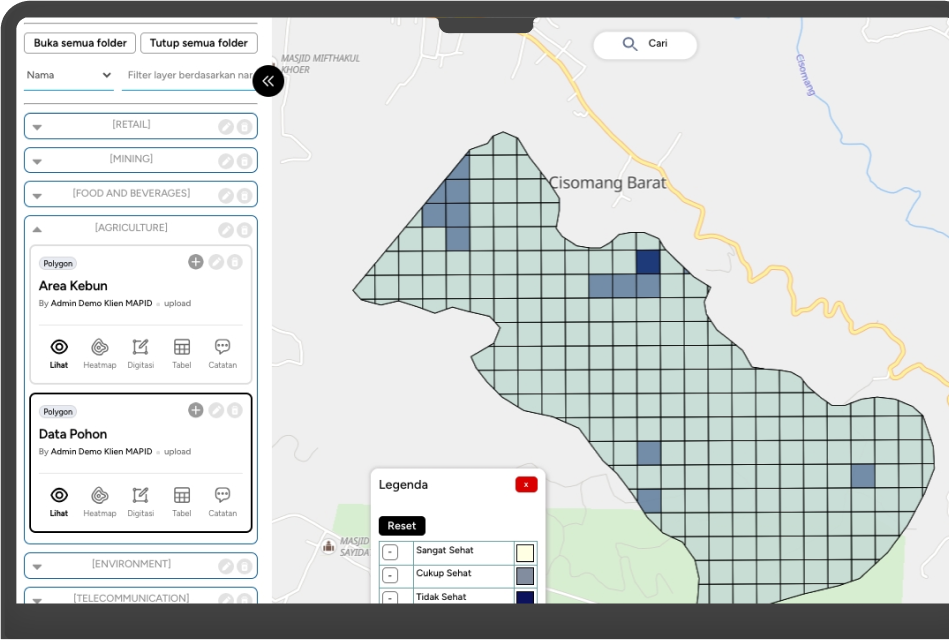Viewport: 949px width, 640px height.
Task: Click Cukup Sehat color swatch in legend
Action: [x=525, y=576]
